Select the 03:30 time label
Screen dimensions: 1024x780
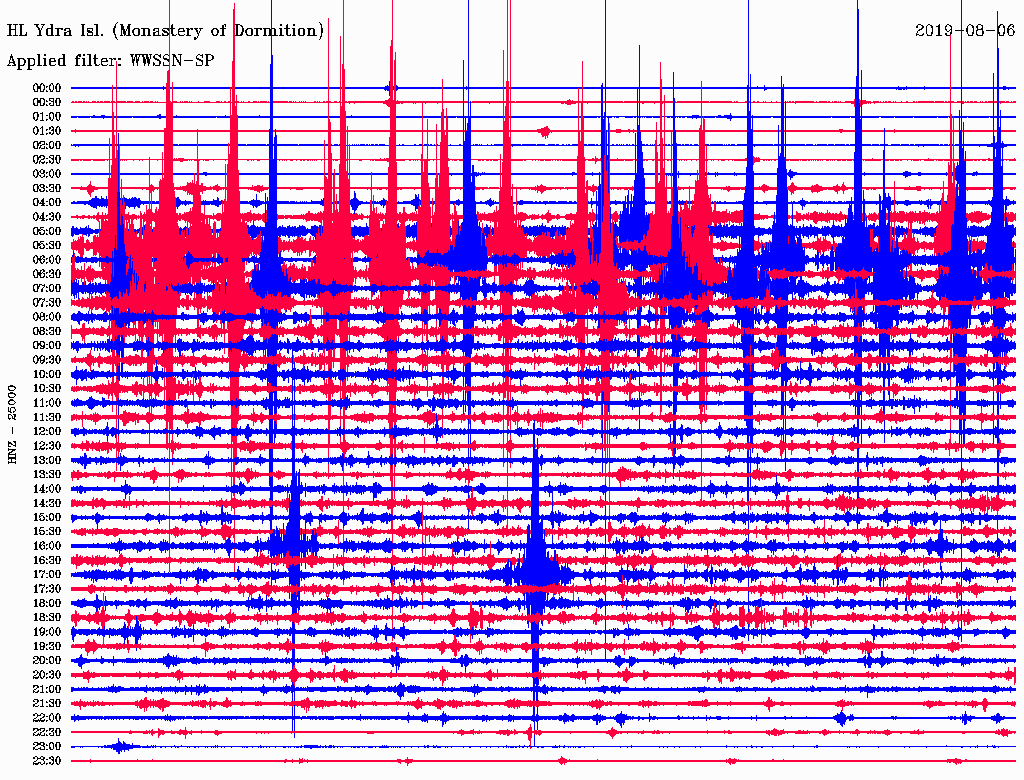[47, 188]
